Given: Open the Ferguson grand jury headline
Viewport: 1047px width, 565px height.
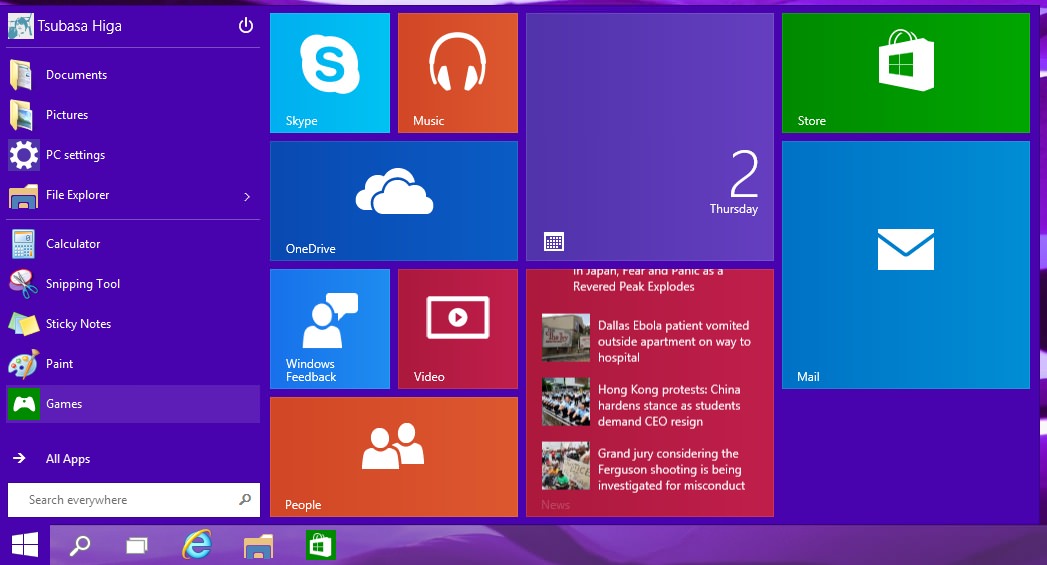Looking at the screenshot, I should (671, 469).
